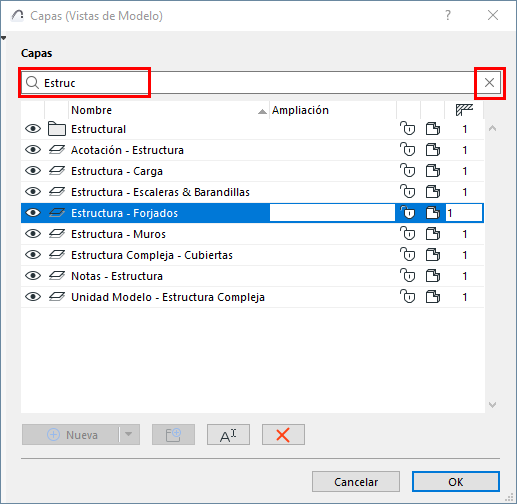Click lock icon of Estructural folder
Screen dimensions: 517x504
408,129
